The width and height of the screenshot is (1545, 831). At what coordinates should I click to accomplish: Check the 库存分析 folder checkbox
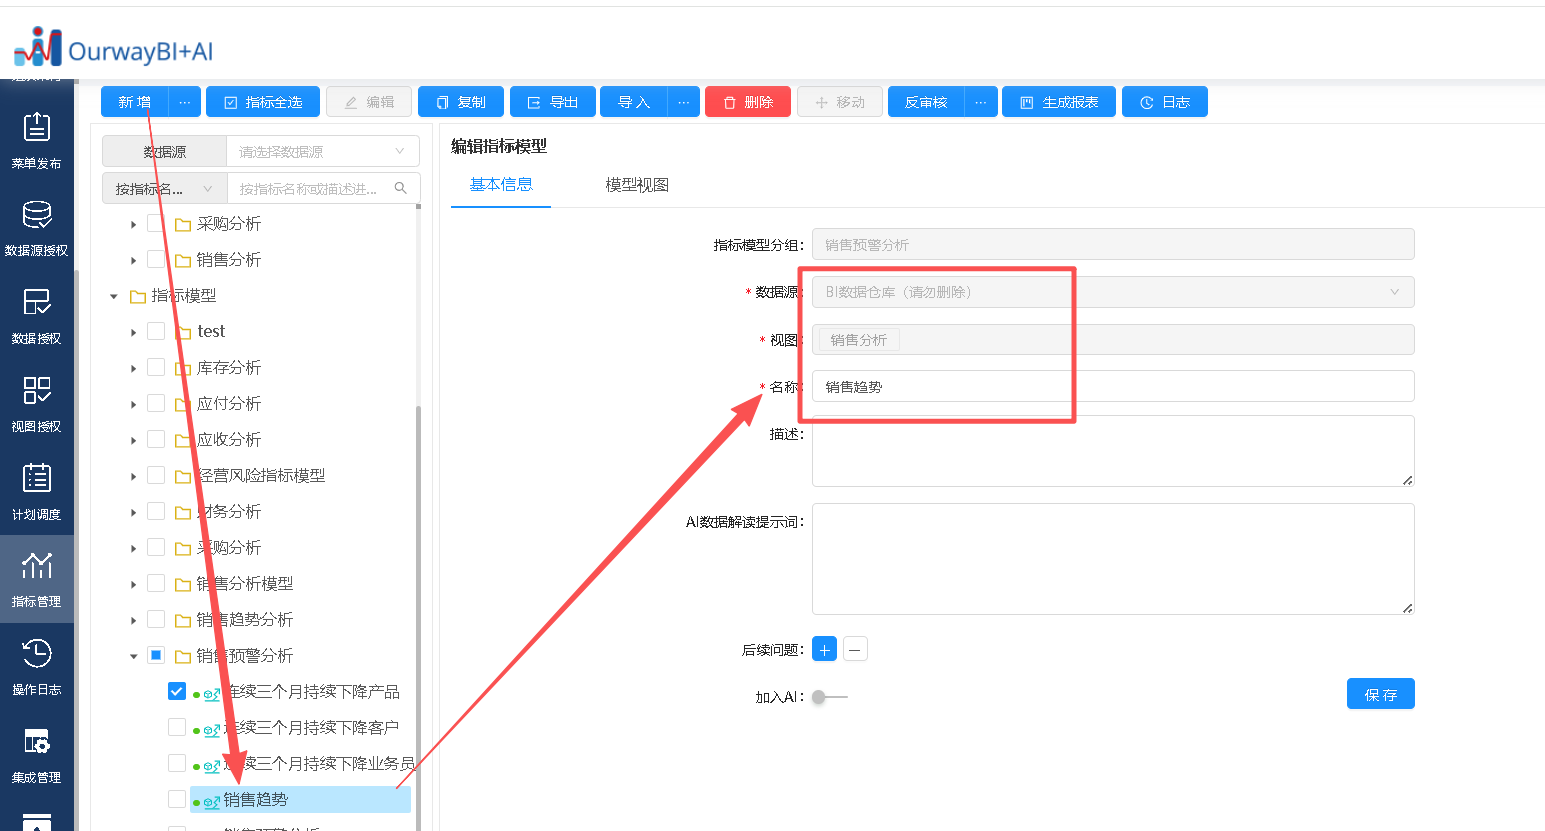pos(156,367)
